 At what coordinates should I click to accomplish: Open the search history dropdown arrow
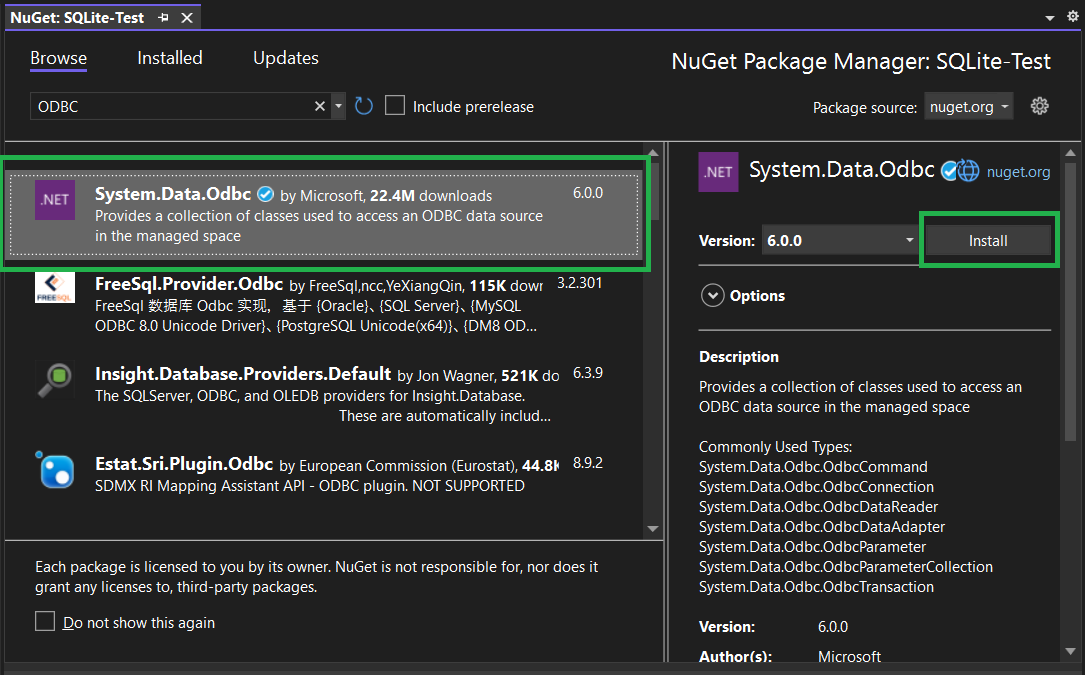(338, 106)
